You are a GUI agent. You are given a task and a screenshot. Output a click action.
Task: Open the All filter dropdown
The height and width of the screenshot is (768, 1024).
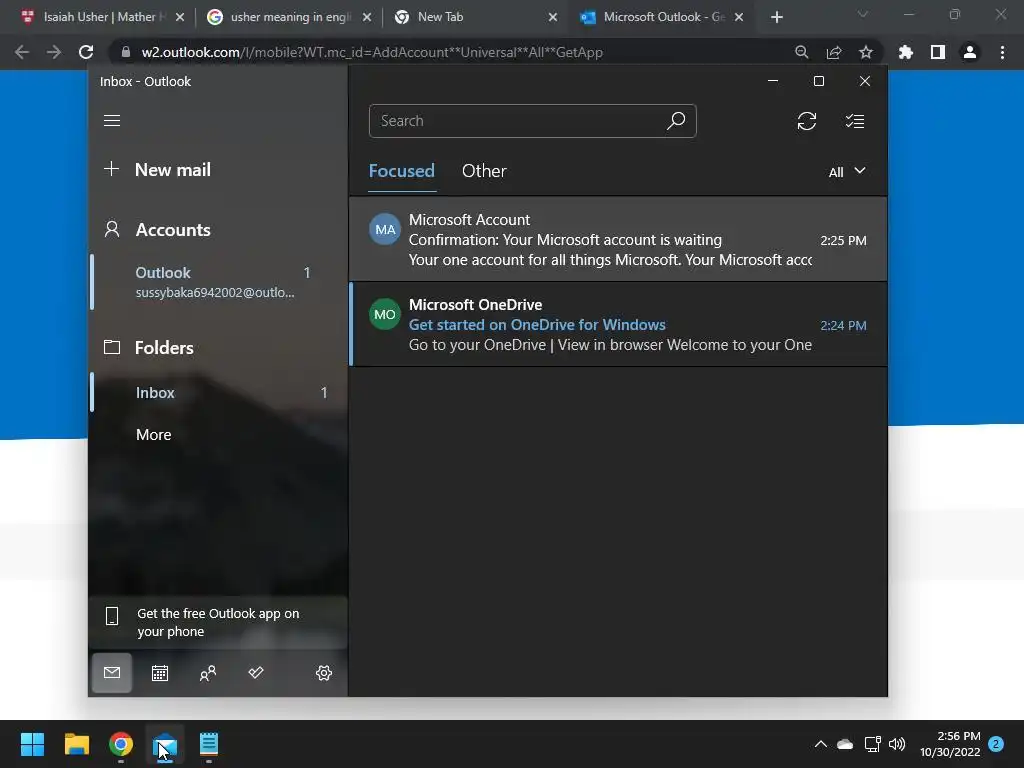pyautogui.click(x=847, y=172)
